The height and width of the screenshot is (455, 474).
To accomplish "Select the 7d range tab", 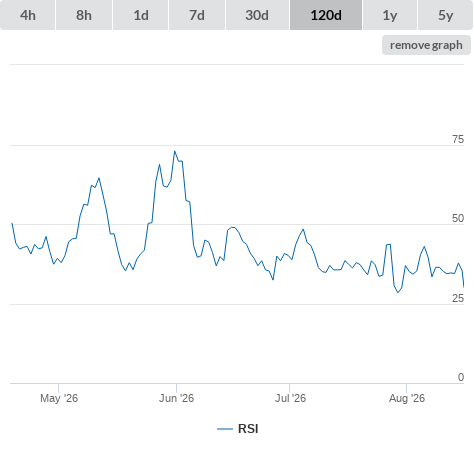I will pyautogui.click(x=197, y=15).
